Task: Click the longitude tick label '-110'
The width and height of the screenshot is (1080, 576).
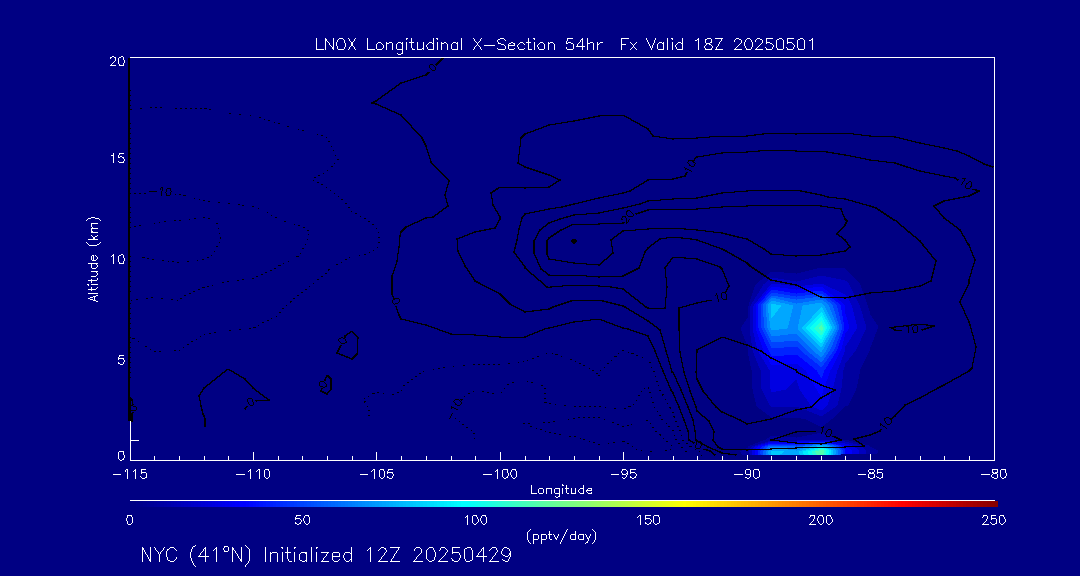Action: 253,474
